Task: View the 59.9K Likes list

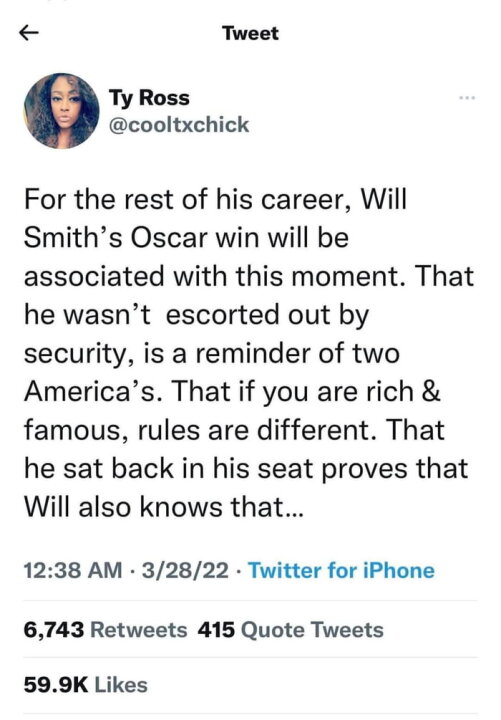Action: (x=85, y=685)
